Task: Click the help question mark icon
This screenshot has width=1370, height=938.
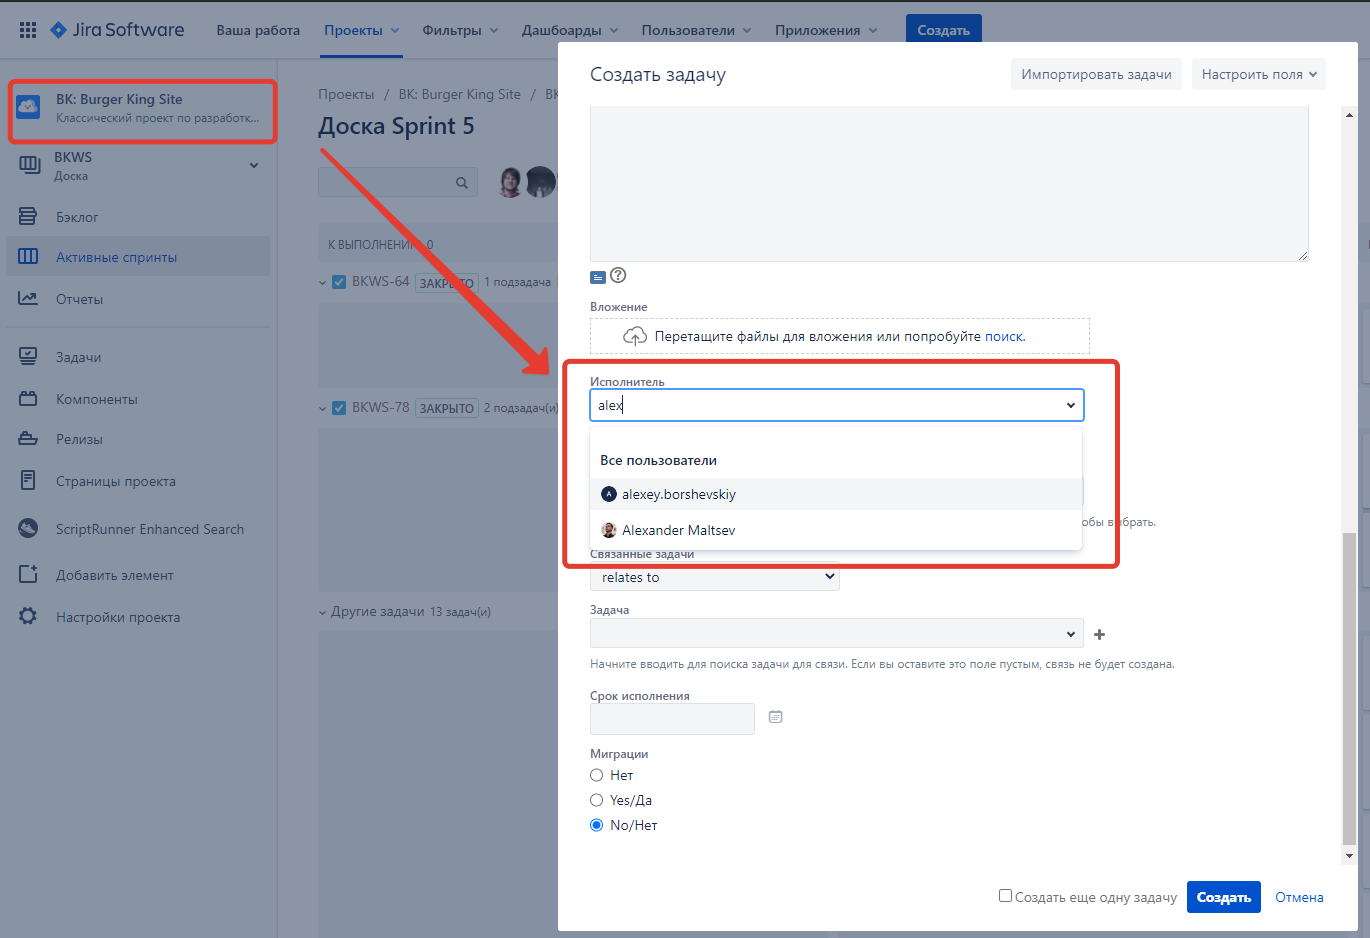Action: point(618,276)
